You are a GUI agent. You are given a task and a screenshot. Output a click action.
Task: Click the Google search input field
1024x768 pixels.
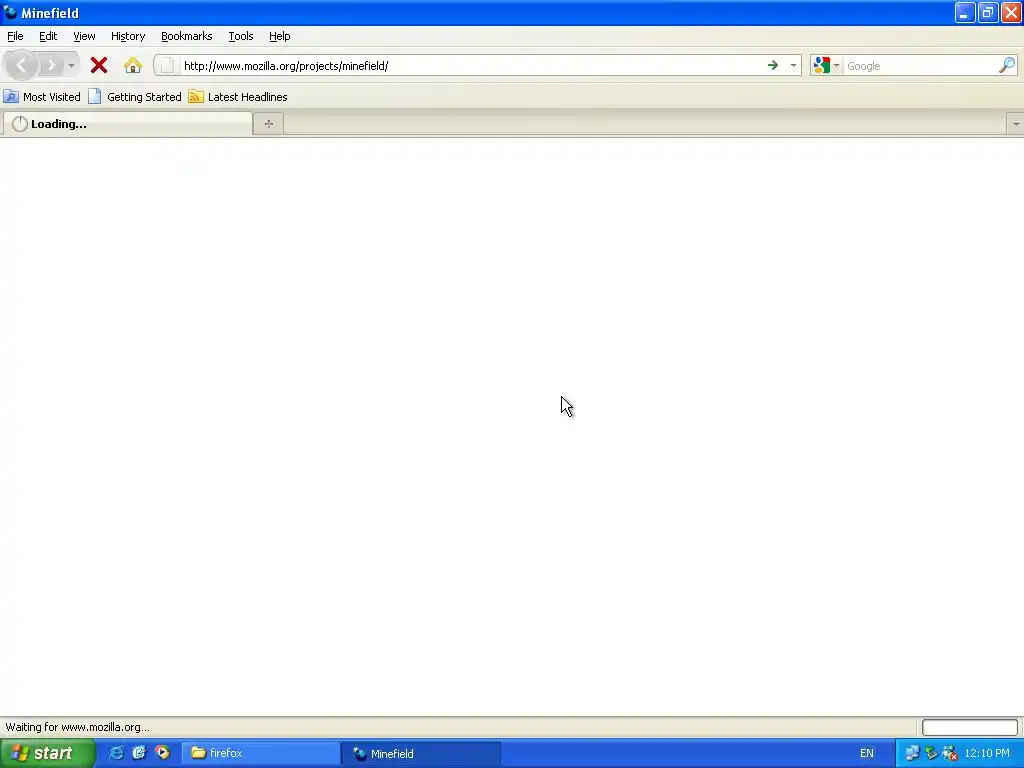click(x=921, y=66)
